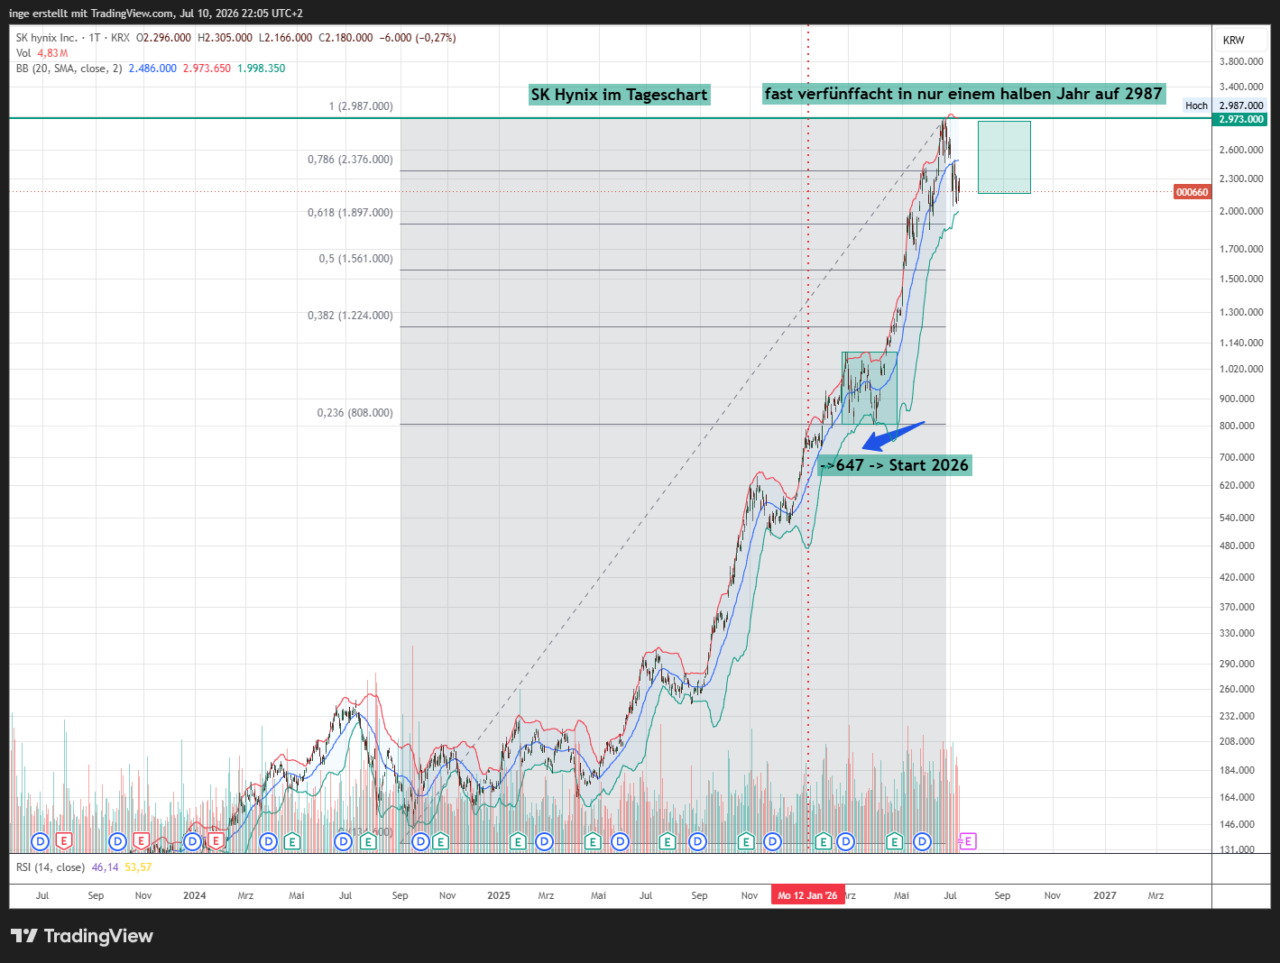Click the 3.800.000 price axis label
This screenshot has width=1280, height=963.
click(x=1241, y=61)
